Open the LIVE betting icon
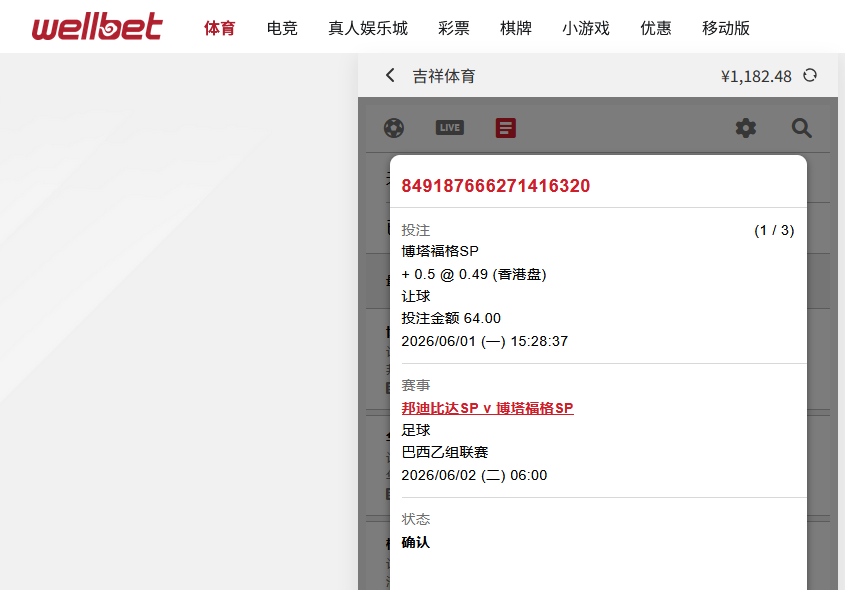The height and width of the screenshot is (590, 845). [x=449, y=128]
